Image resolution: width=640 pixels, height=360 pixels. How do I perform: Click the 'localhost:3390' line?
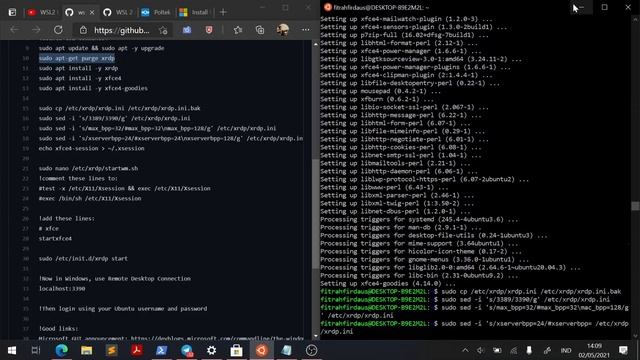click(x=62, y=289)
